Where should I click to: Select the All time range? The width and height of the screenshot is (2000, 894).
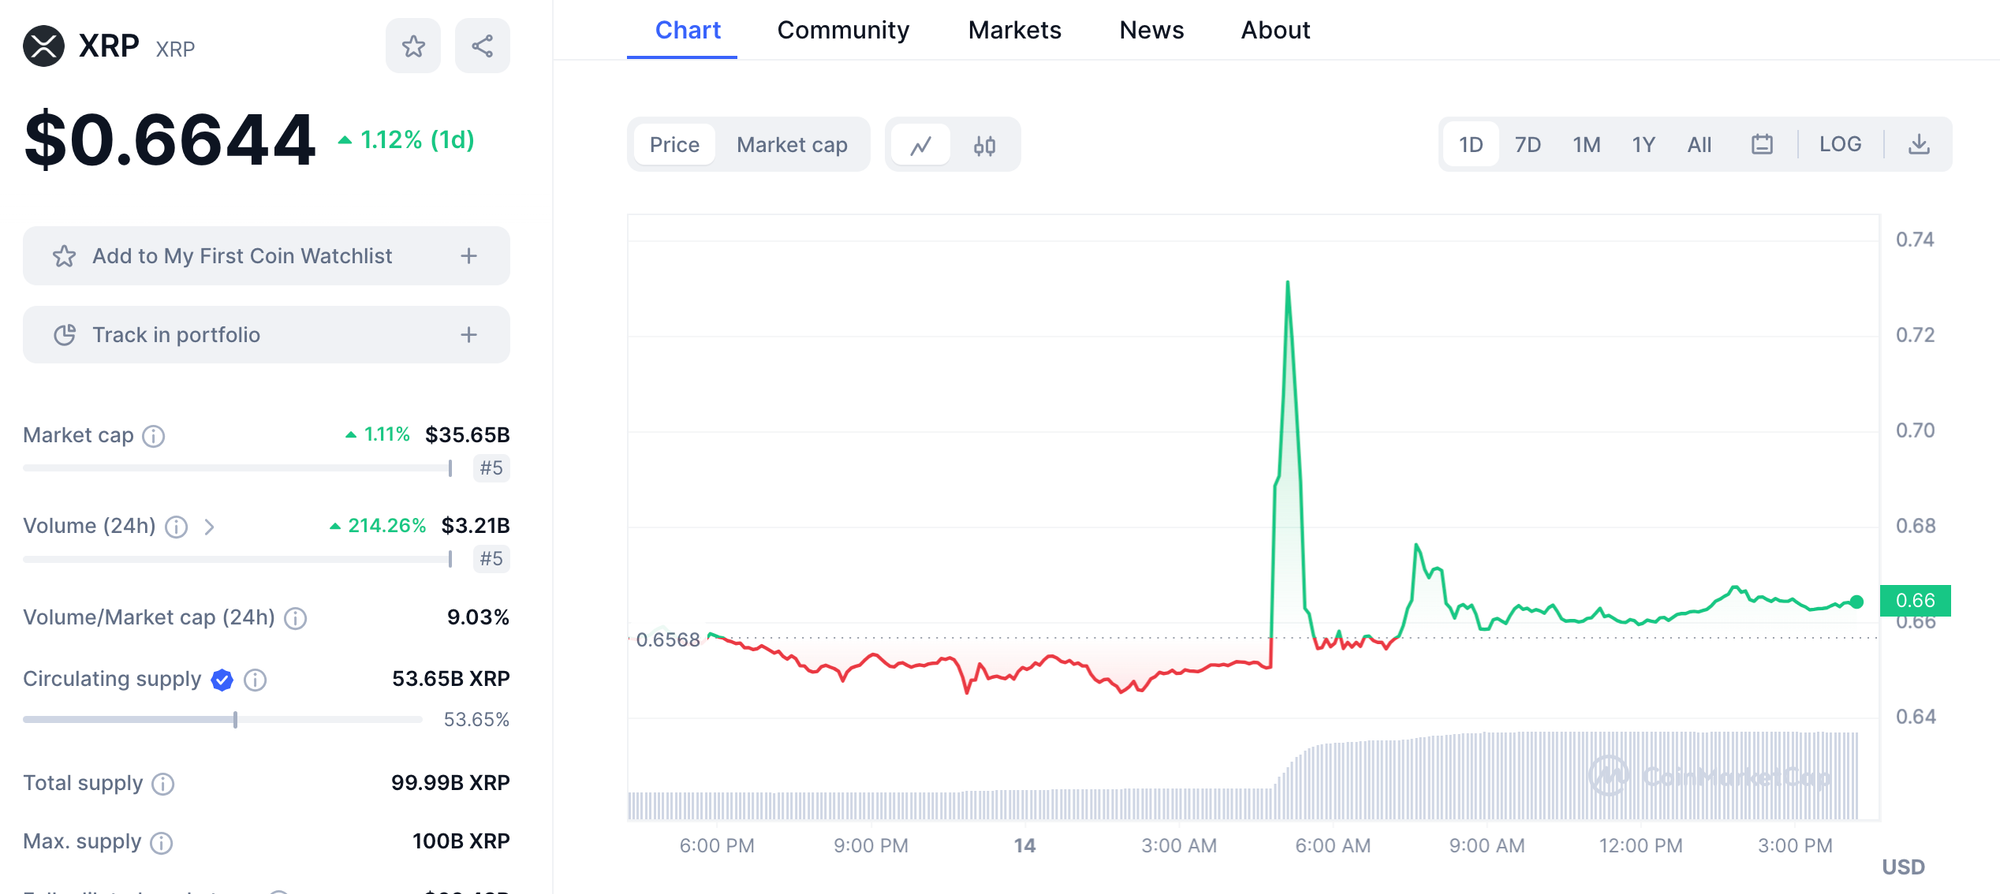click(1699, 145)
